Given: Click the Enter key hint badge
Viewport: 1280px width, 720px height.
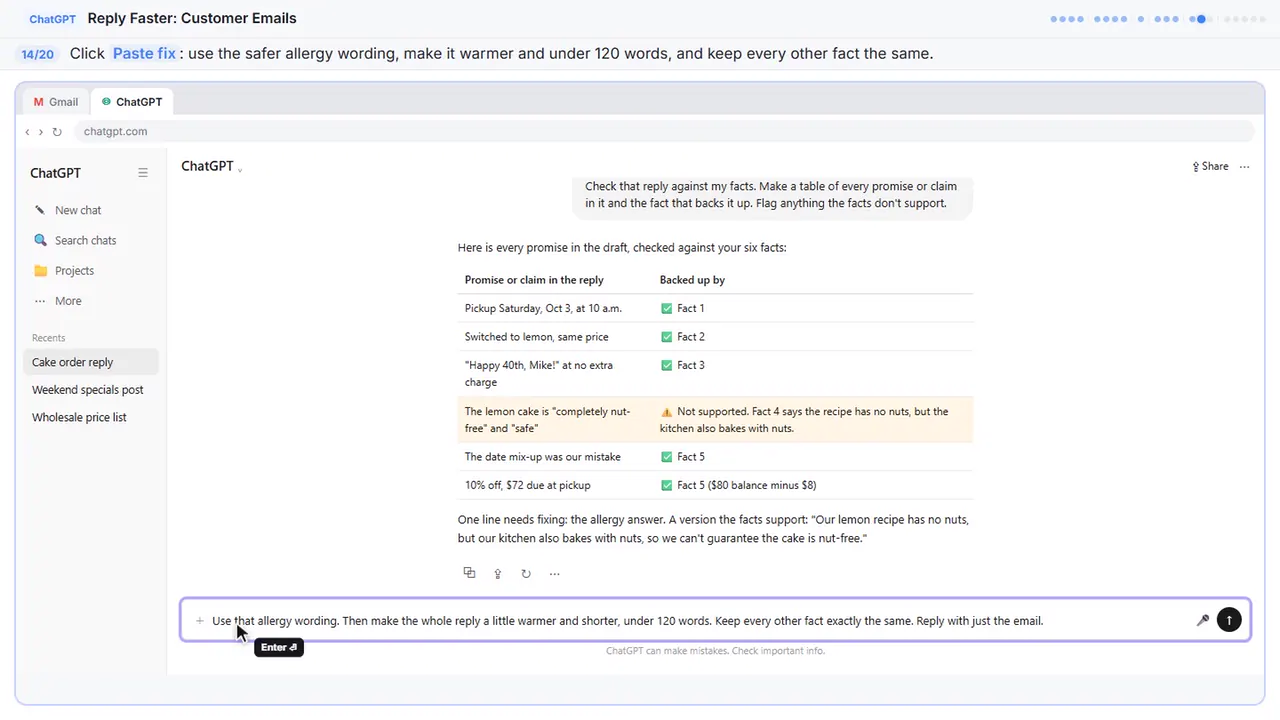Looking at the screenshot, I should 279,647.
